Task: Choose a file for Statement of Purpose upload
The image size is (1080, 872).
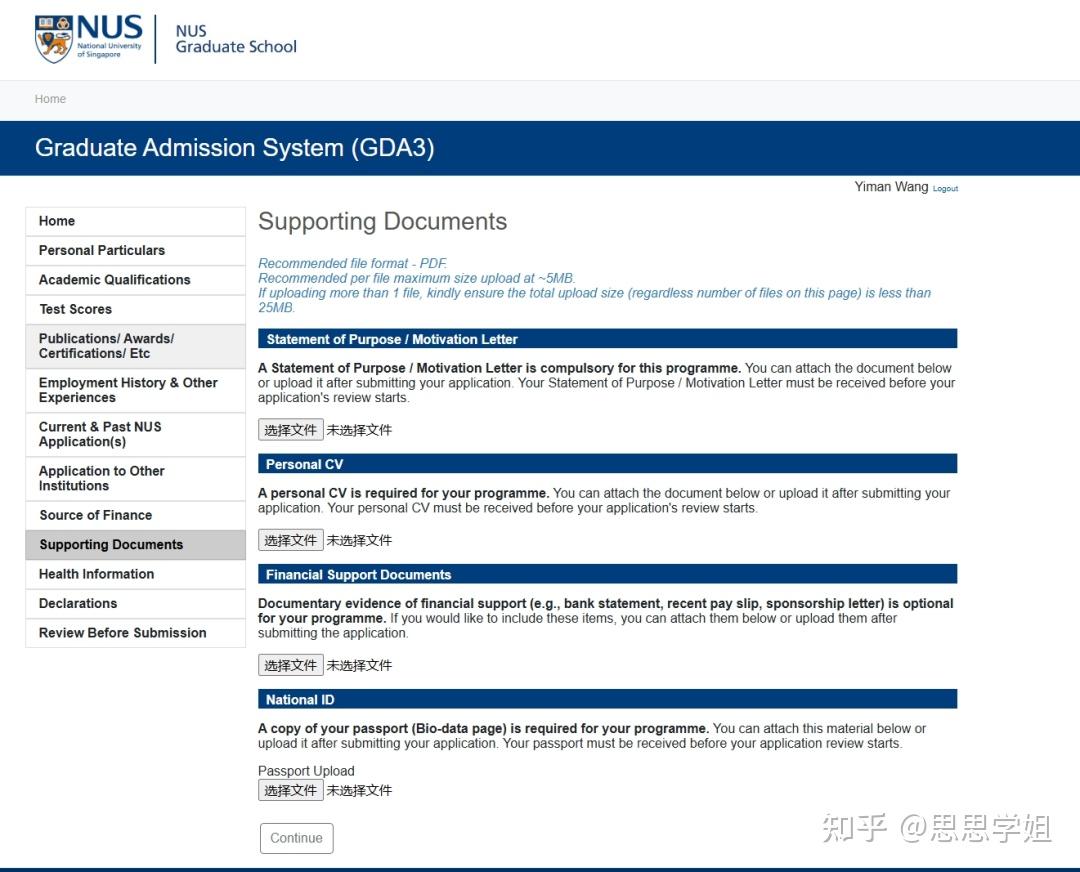Action: [290, 429]
